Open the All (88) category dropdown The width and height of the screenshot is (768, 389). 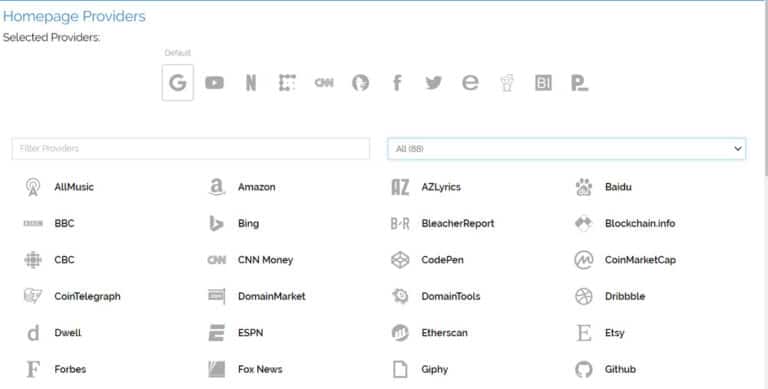tap(567, 148)
